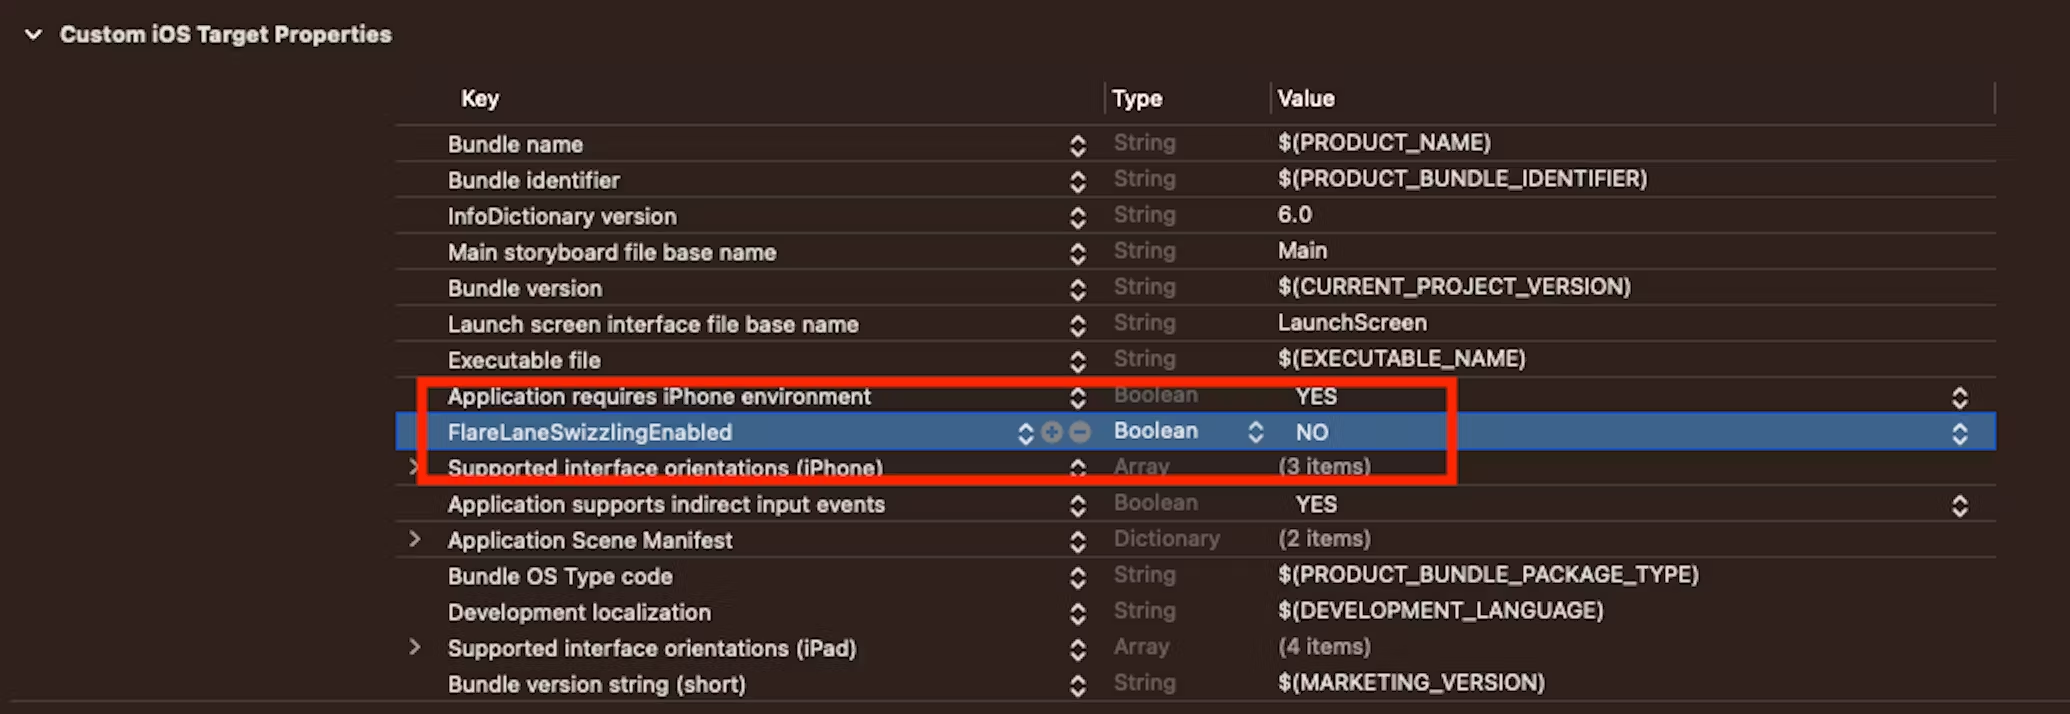
Task: Click key stepper arrows for Bundle version string (short)
Action: [x=1077, y=685]
